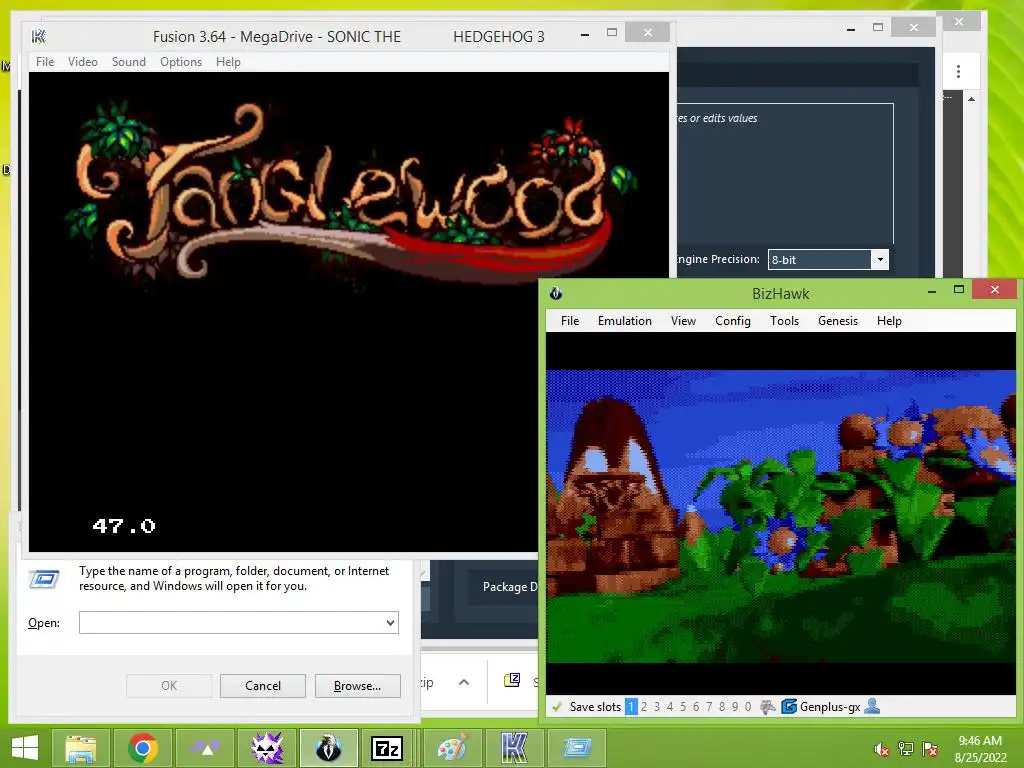The image size is (1024, 768).
Task: Click the Genplus-gx core icon
Action: [x=789, y=707]
